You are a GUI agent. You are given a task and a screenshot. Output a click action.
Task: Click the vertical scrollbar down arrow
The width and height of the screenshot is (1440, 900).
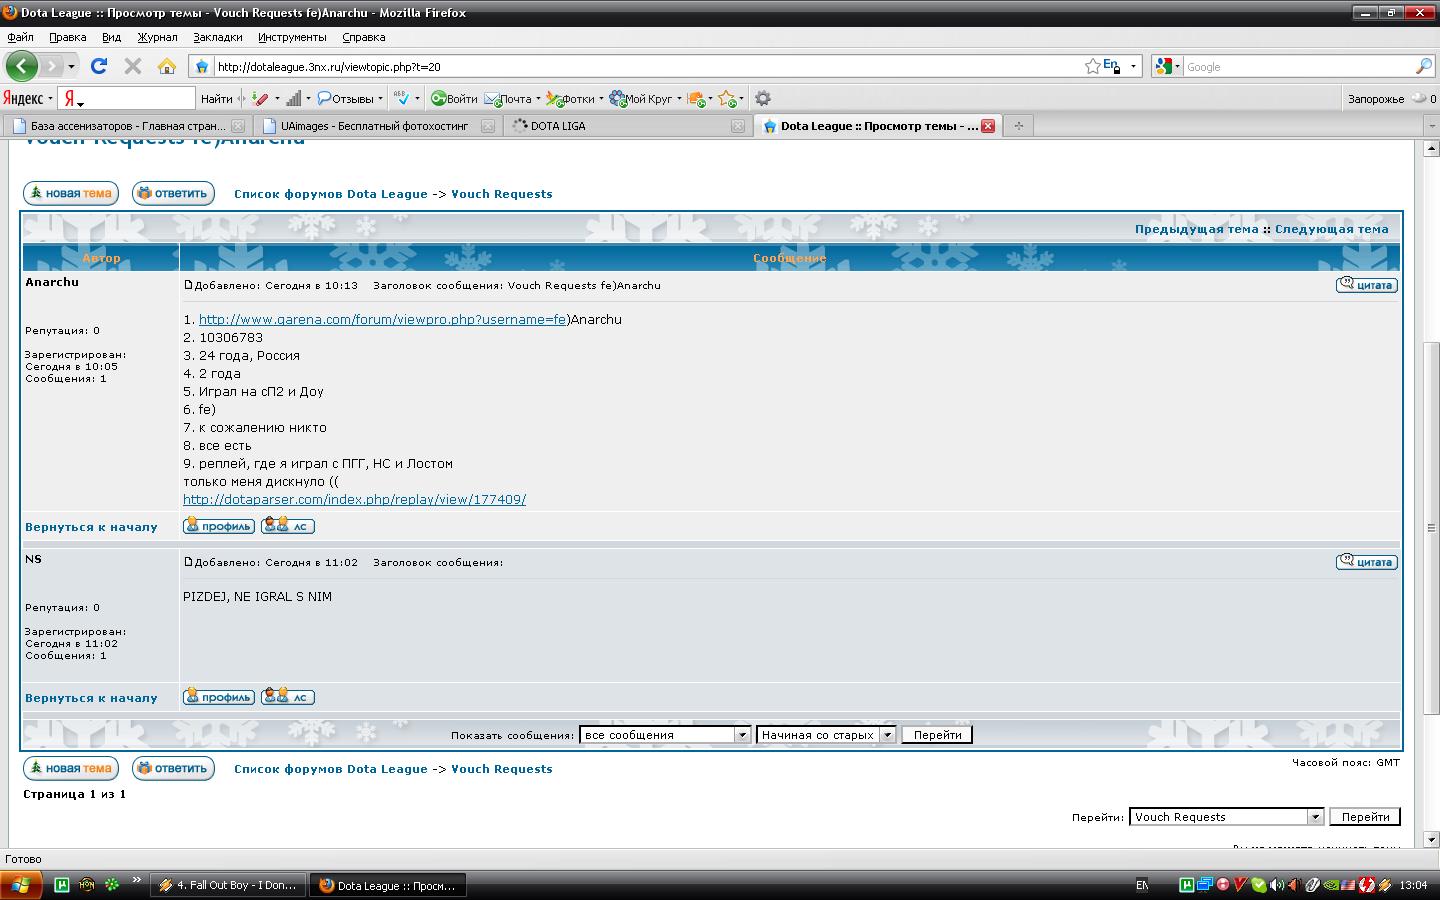click(1431, 839)
